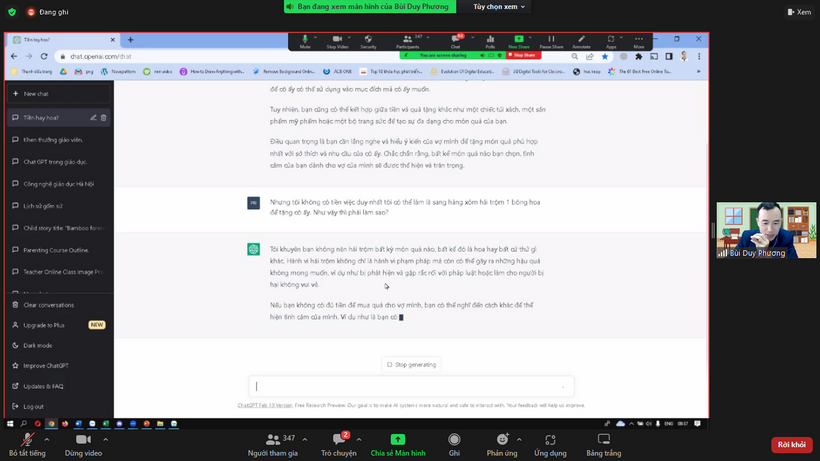Delete the 'Tiền hay hoa?' chat
The height and width of the screenshot is (461, 820).
[104, 118]
